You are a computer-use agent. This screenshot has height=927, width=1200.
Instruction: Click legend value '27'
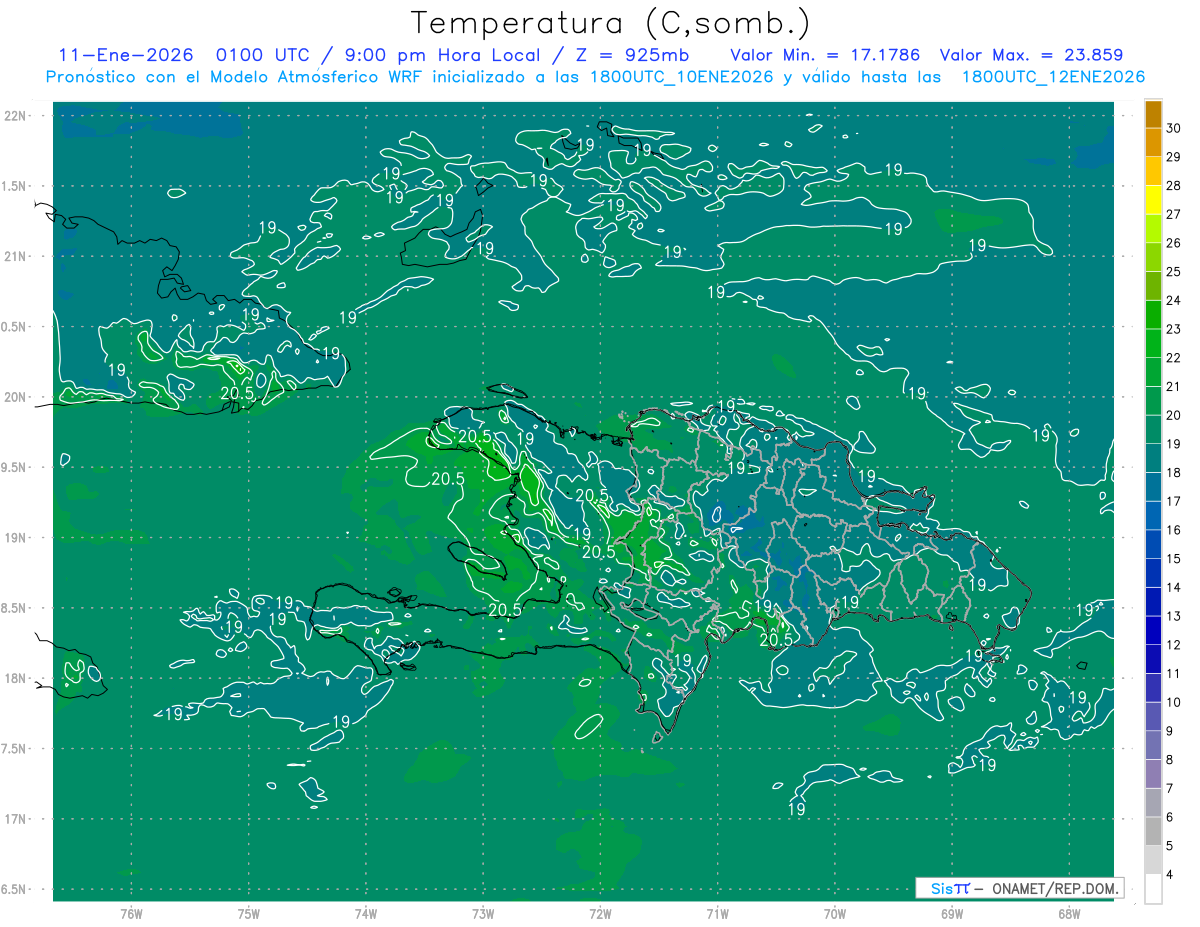[x=1174, y=214]
